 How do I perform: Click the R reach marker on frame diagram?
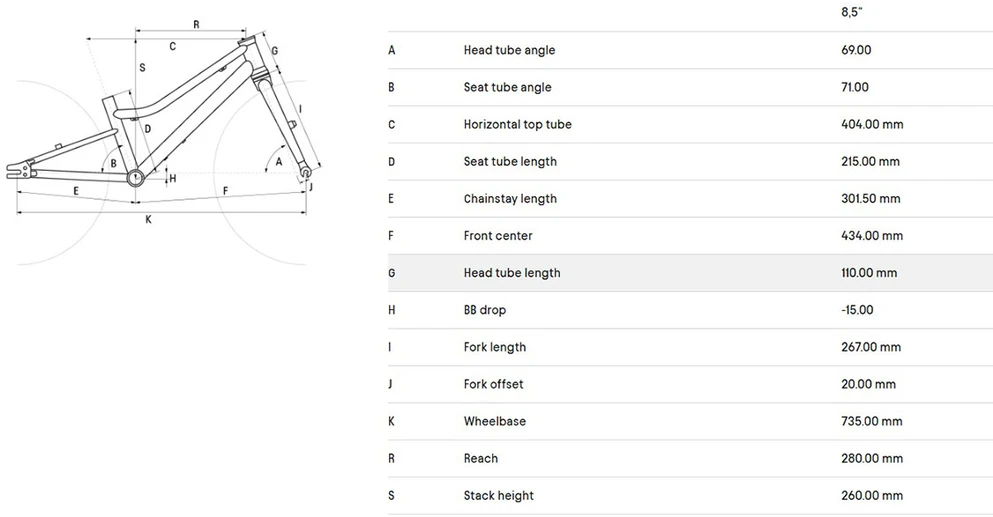pyautogui.click(x=196, y=25)
